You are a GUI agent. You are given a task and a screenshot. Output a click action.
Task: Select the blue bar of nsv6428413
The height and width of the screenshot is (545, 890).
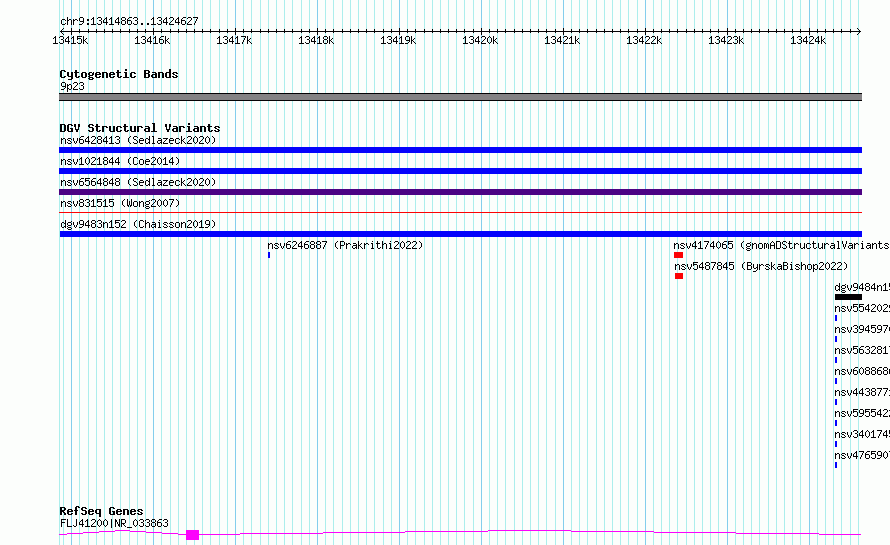pyautogui.click(x=460, y=150)
